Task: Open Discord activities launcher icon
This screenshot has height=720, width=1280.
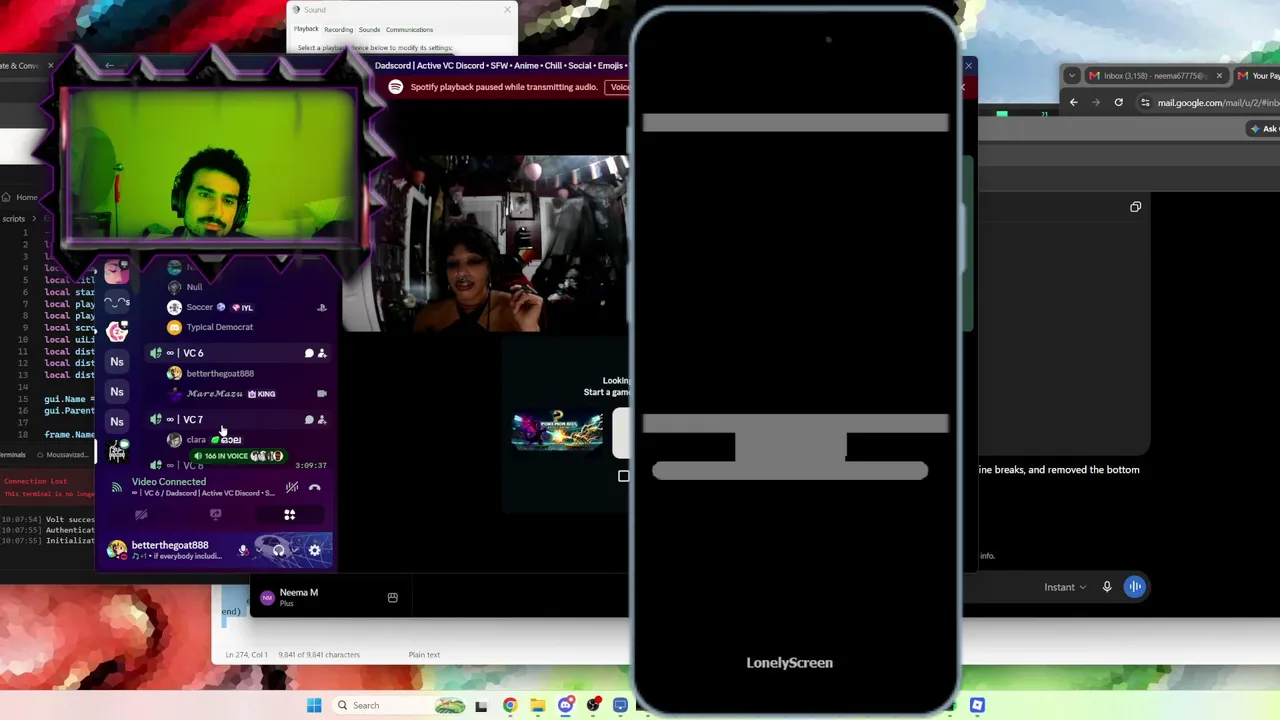Action: click(289, 515)
